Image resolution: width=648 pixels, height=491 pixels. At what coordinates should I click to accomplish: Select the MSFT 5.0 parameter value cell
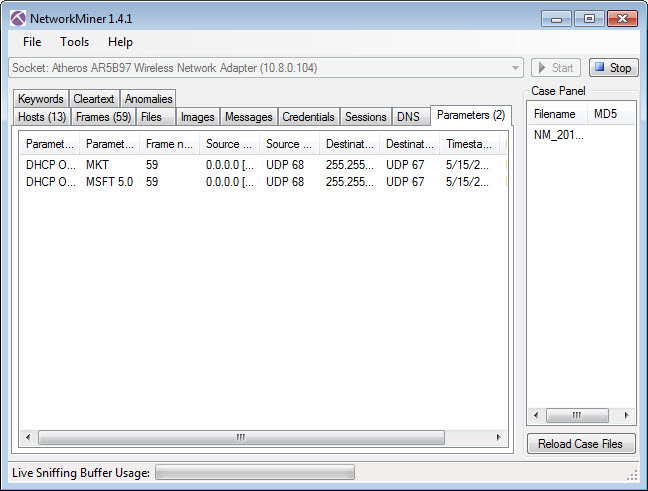point(110,182)
